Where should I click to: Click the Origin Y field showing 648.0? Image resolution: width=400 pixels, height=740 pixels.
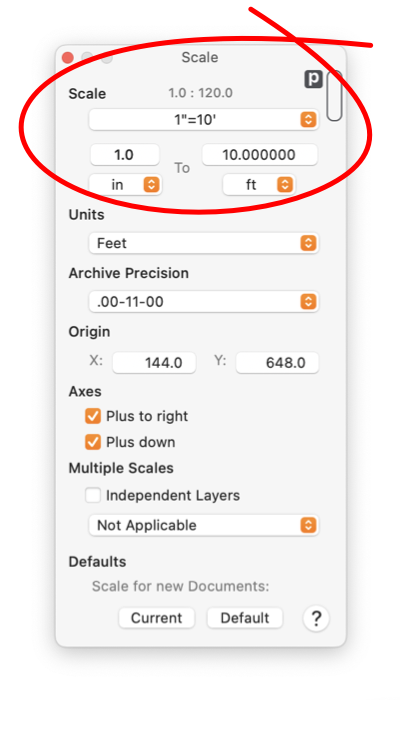click(277, 362)
